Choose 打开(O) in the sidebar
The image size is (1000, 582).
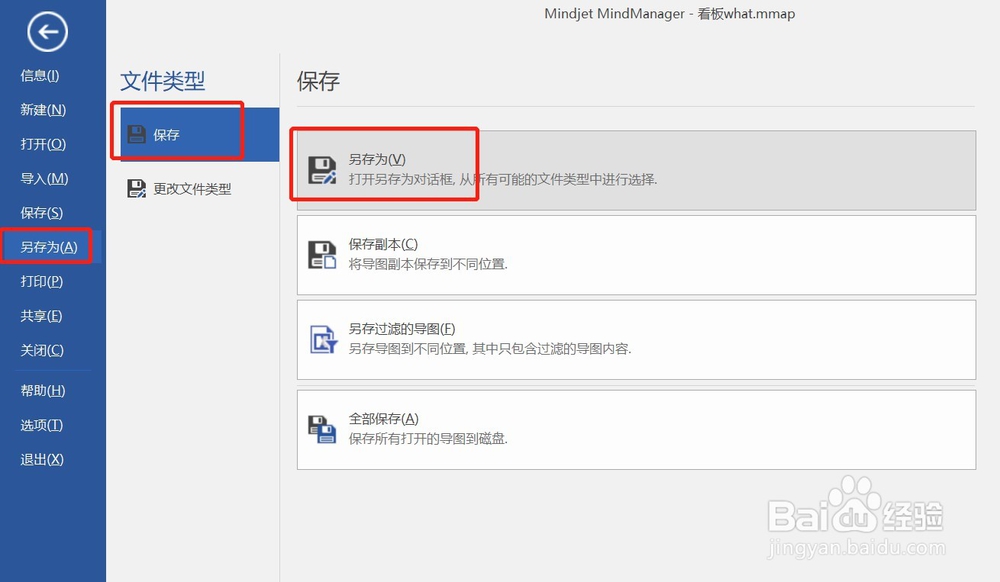coord(43,145)
